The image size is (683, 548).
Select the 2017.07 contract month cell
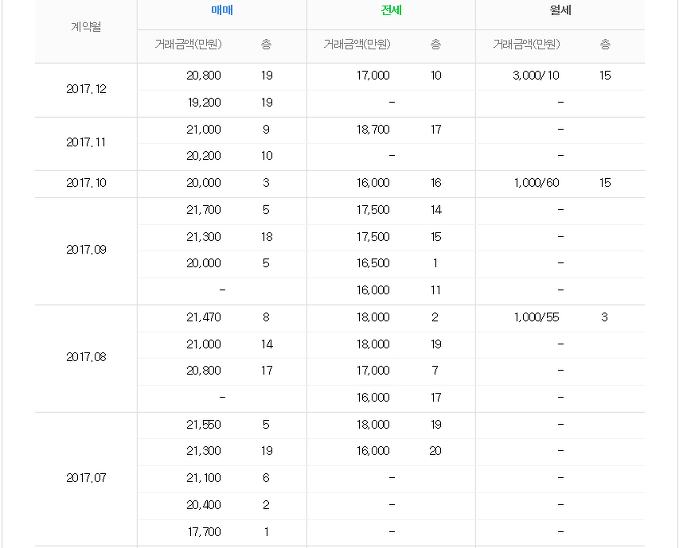[x=86, y=478]
